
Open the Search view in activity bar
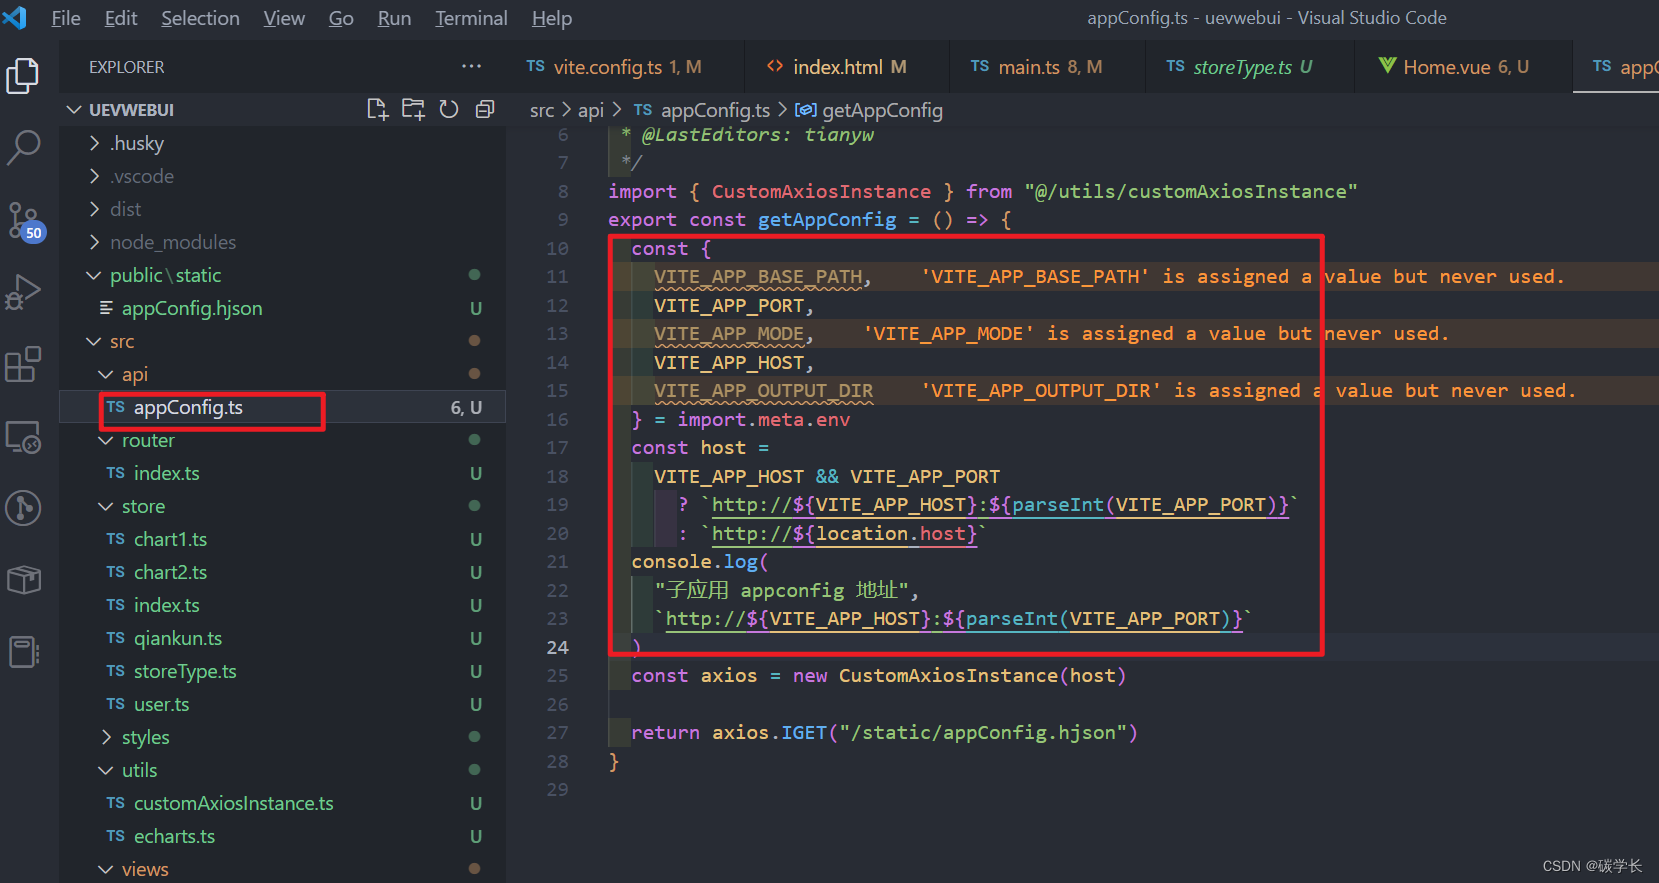(x=23, y=147)
